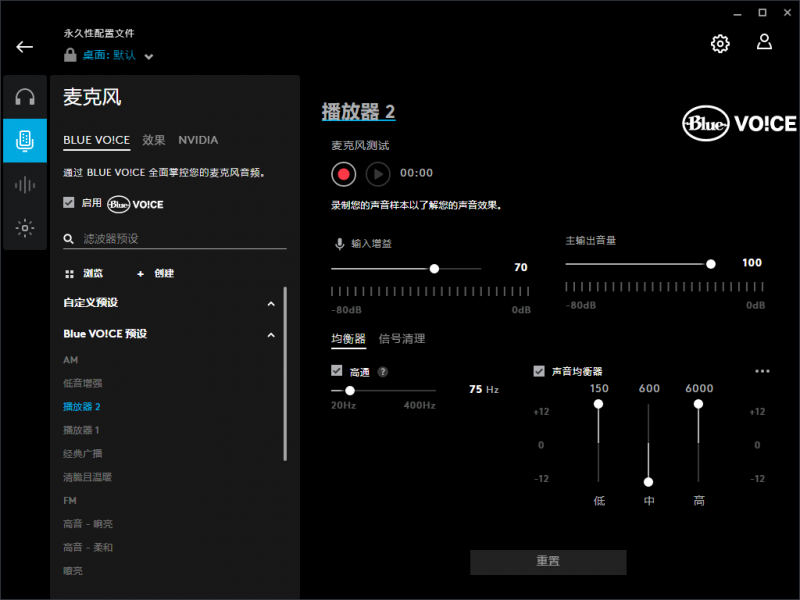The width and height of the screenshot is (800, 600).
Task: Open the user account icon
Action: click(764, 42)
